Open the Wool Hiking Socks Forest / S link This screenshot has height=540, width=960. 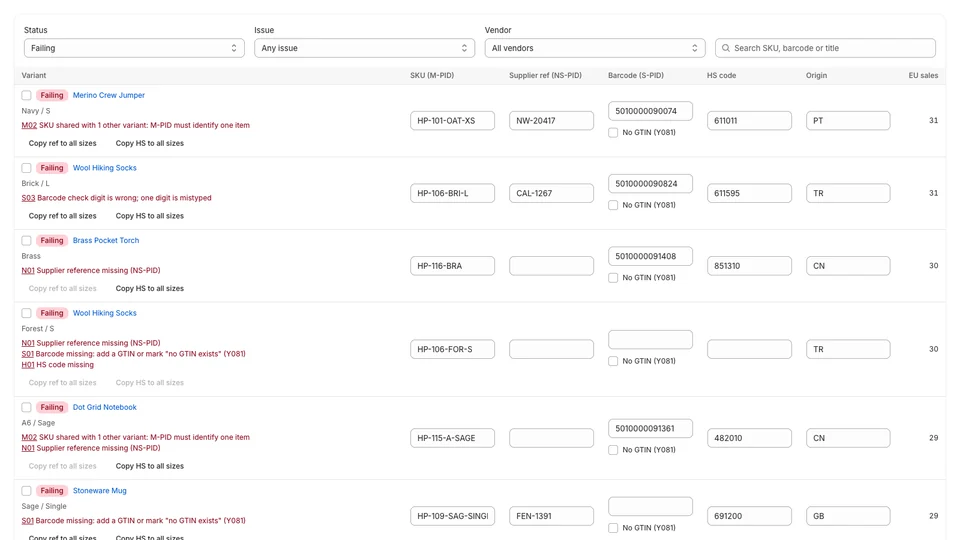(x=105, y=313)
